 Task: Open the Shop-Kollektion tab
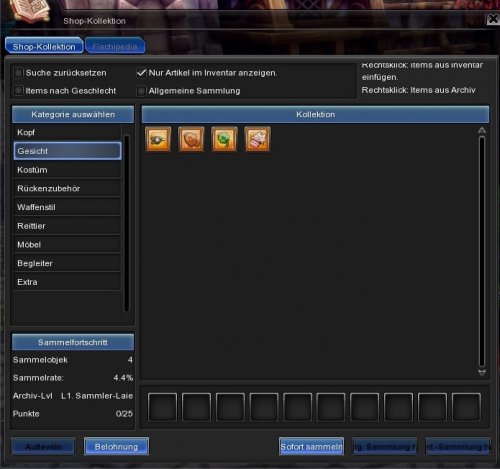pyautogui.click(x=44, y=46)
